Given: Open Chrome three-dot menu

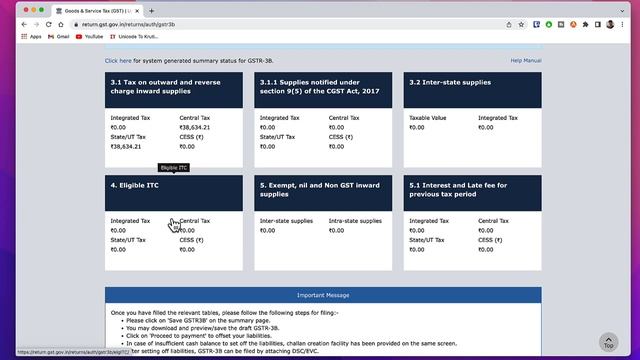Looking at the screenshot, I should (x=622, y=24).
